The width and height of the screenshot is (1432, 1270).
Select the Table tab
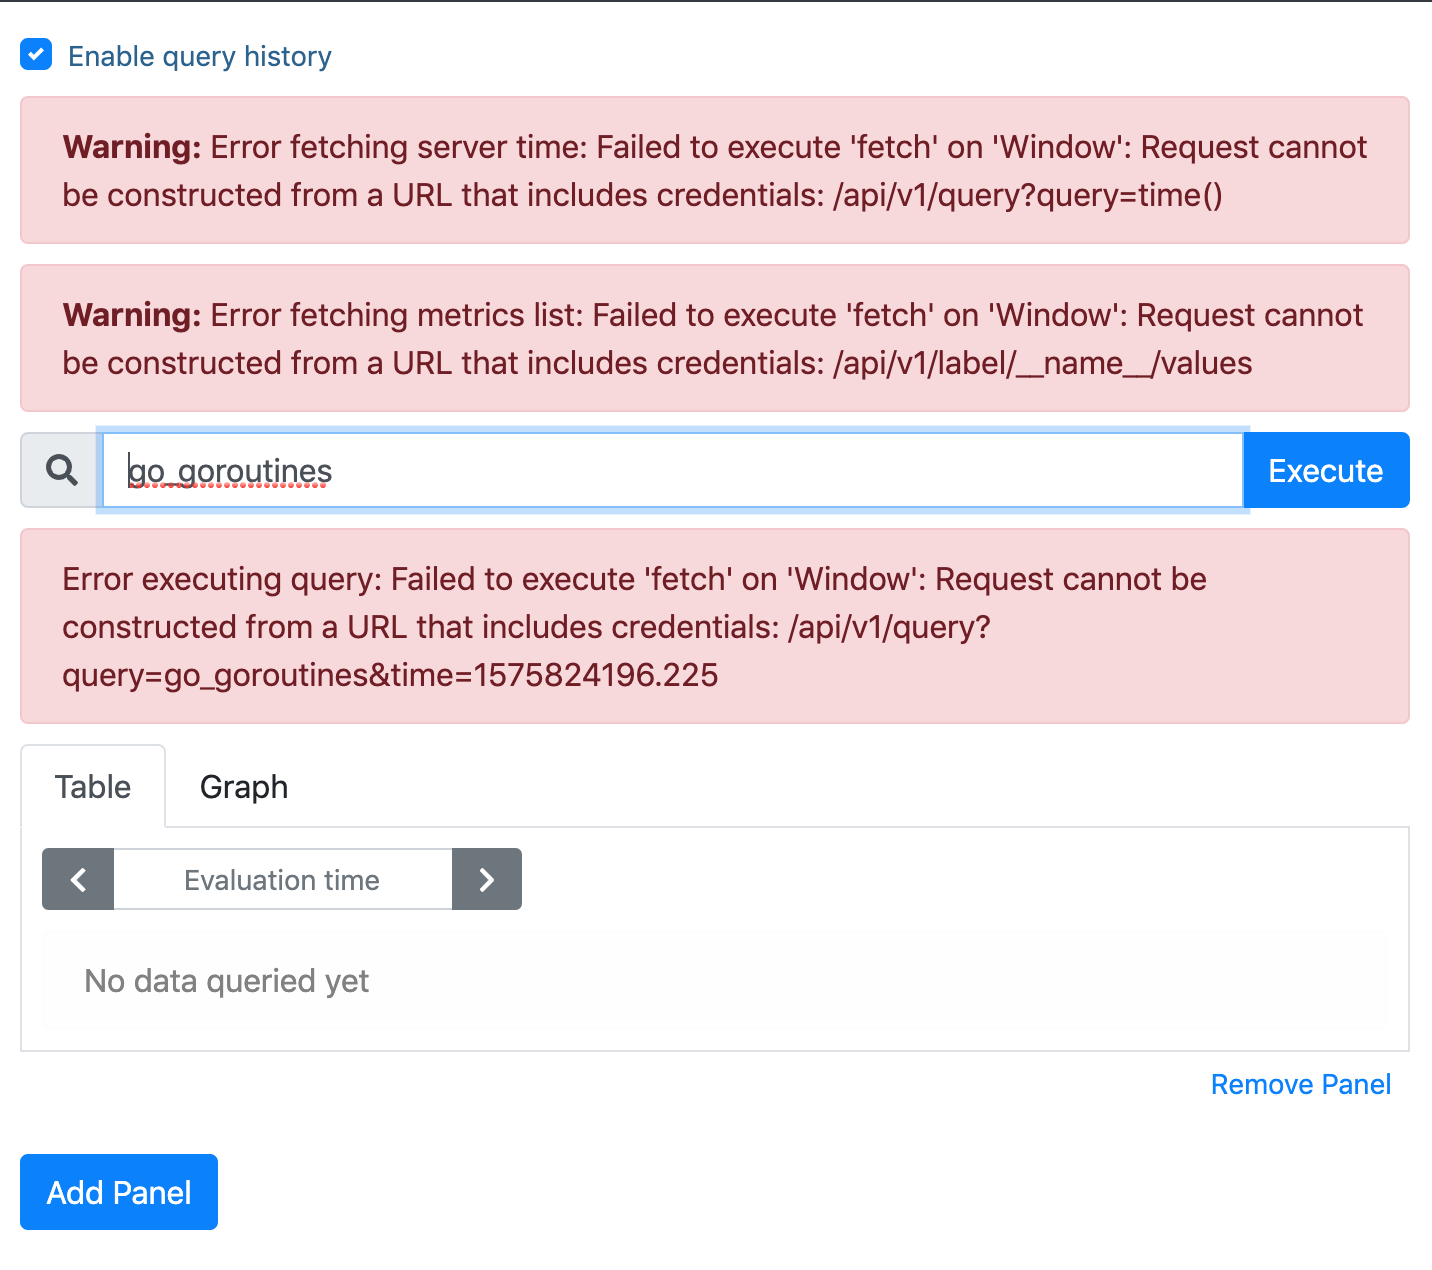(92, 787)
